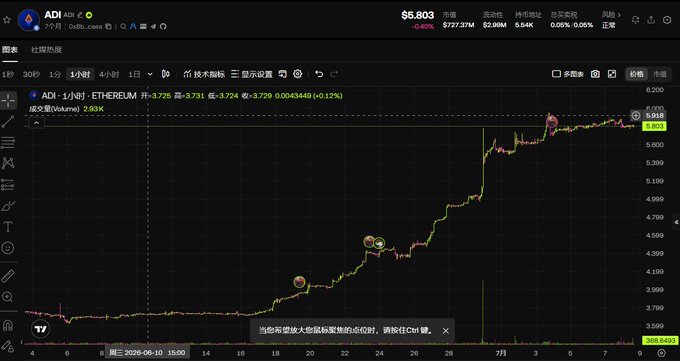Select the crosshair cursor tool
Screen dimensions: 680x361
tap(8, 100)
